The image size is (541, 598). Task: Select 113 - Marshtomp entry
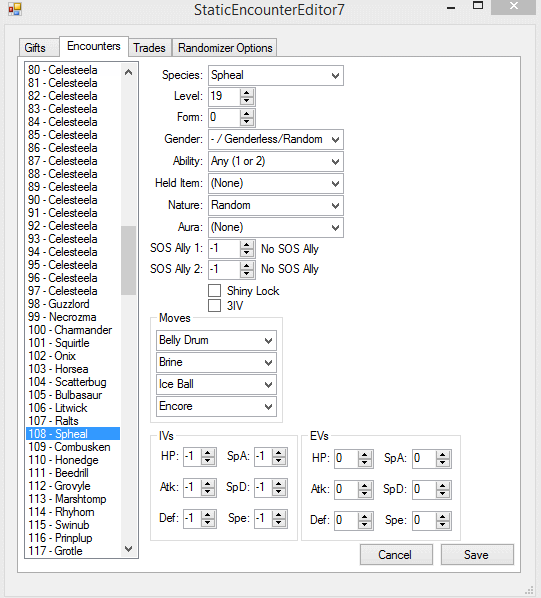(73, 499)
